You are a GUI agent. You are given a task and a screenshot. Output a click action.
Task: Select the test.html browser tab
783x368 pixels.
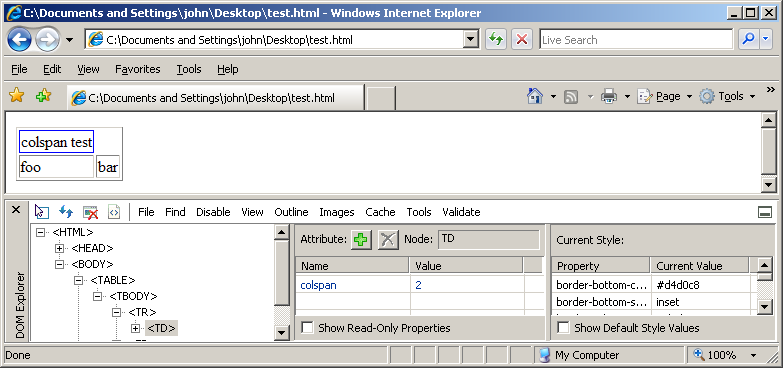[x=215, y=97]
